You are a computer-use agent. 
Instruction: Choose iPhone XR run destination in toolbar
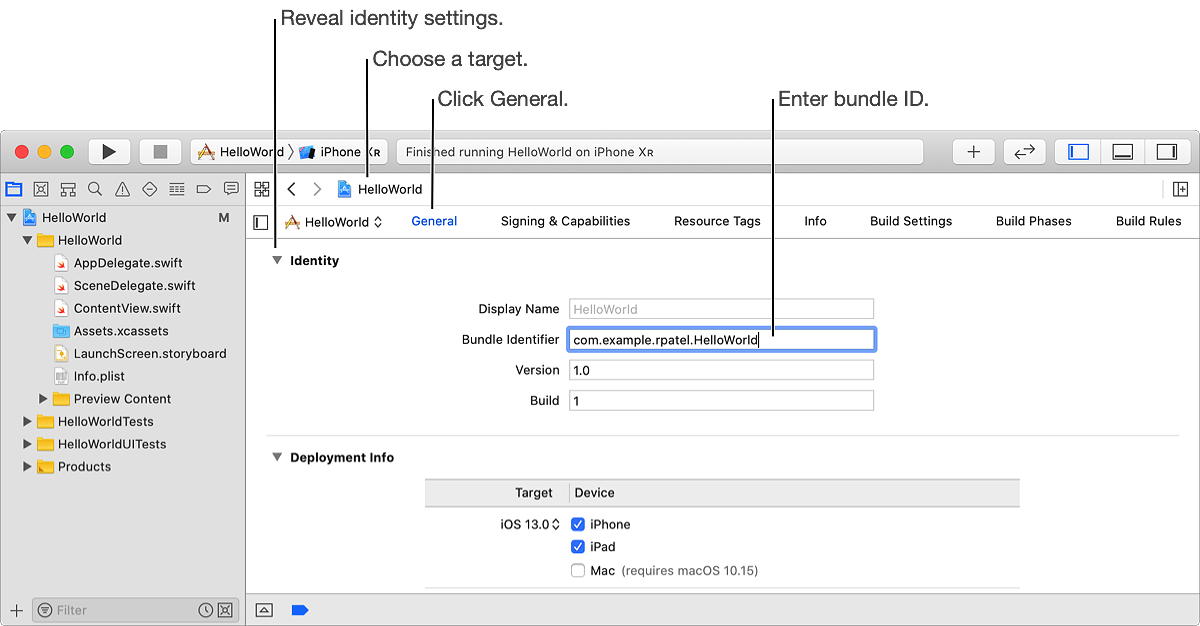point(340,152)
